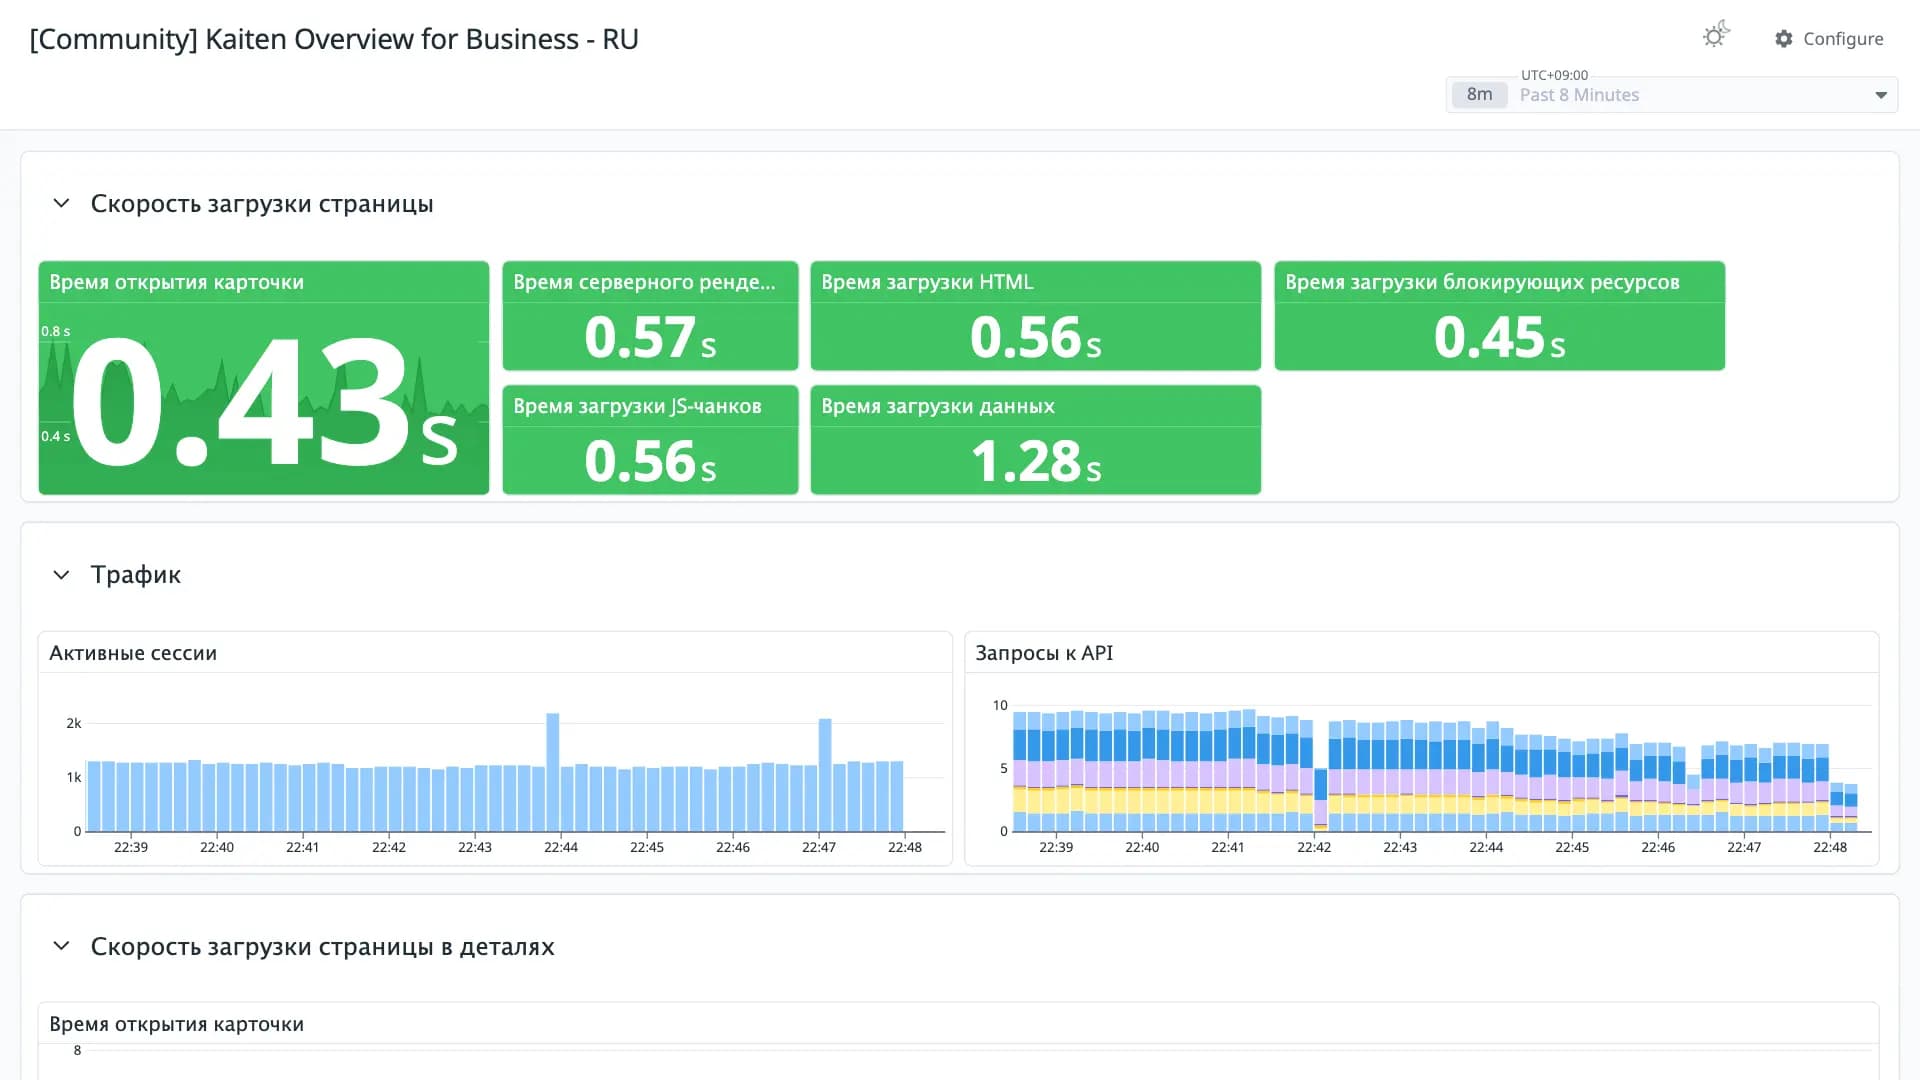
Task: Click the dashboard title Kaiten Overview for Business
Action: point(334,39)
